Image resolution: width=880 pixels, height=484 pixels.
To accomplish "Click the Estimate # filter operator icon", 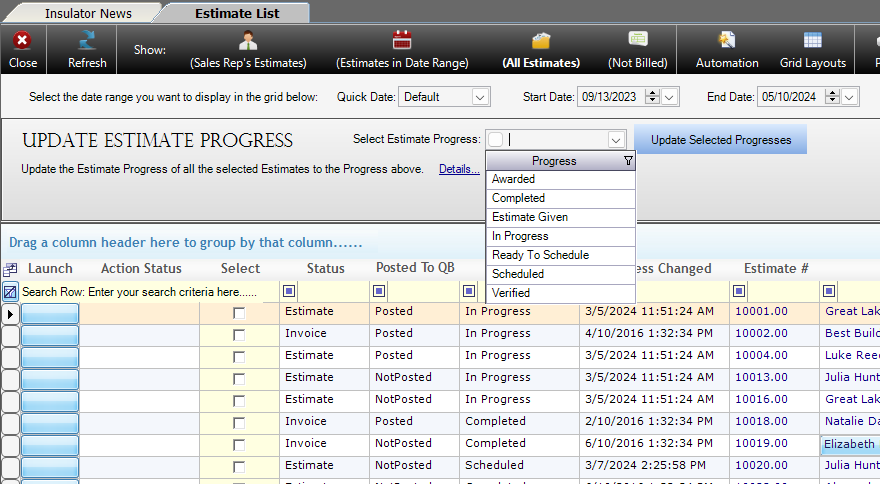I will point(739,291).
